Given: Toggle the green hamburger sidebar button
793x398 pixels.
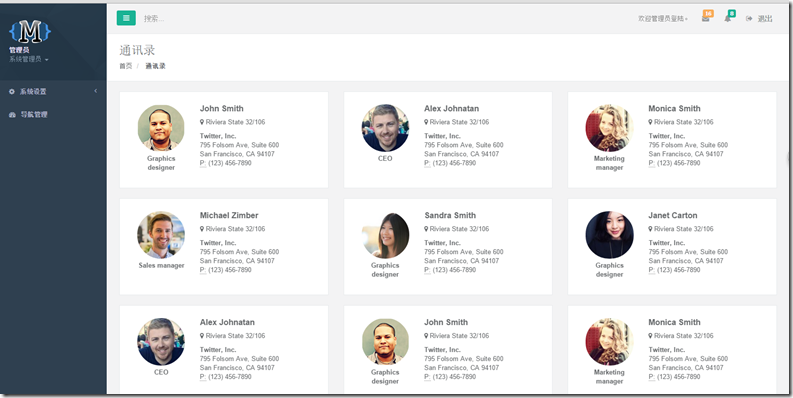Looking at the screenshot, I should (126, 18).
